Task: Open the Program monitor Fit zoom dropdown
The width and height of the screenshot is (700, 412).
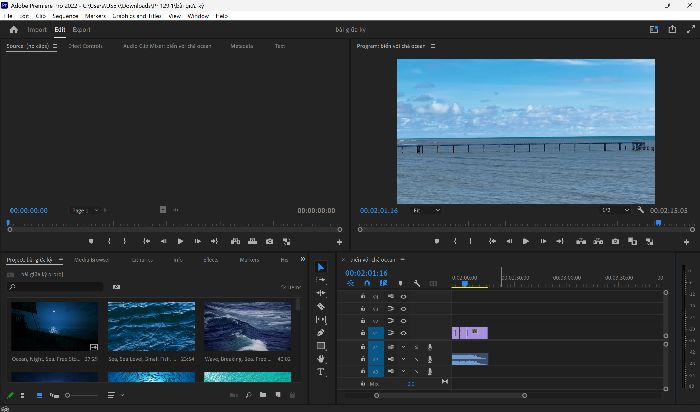Action: pos(426,210)
